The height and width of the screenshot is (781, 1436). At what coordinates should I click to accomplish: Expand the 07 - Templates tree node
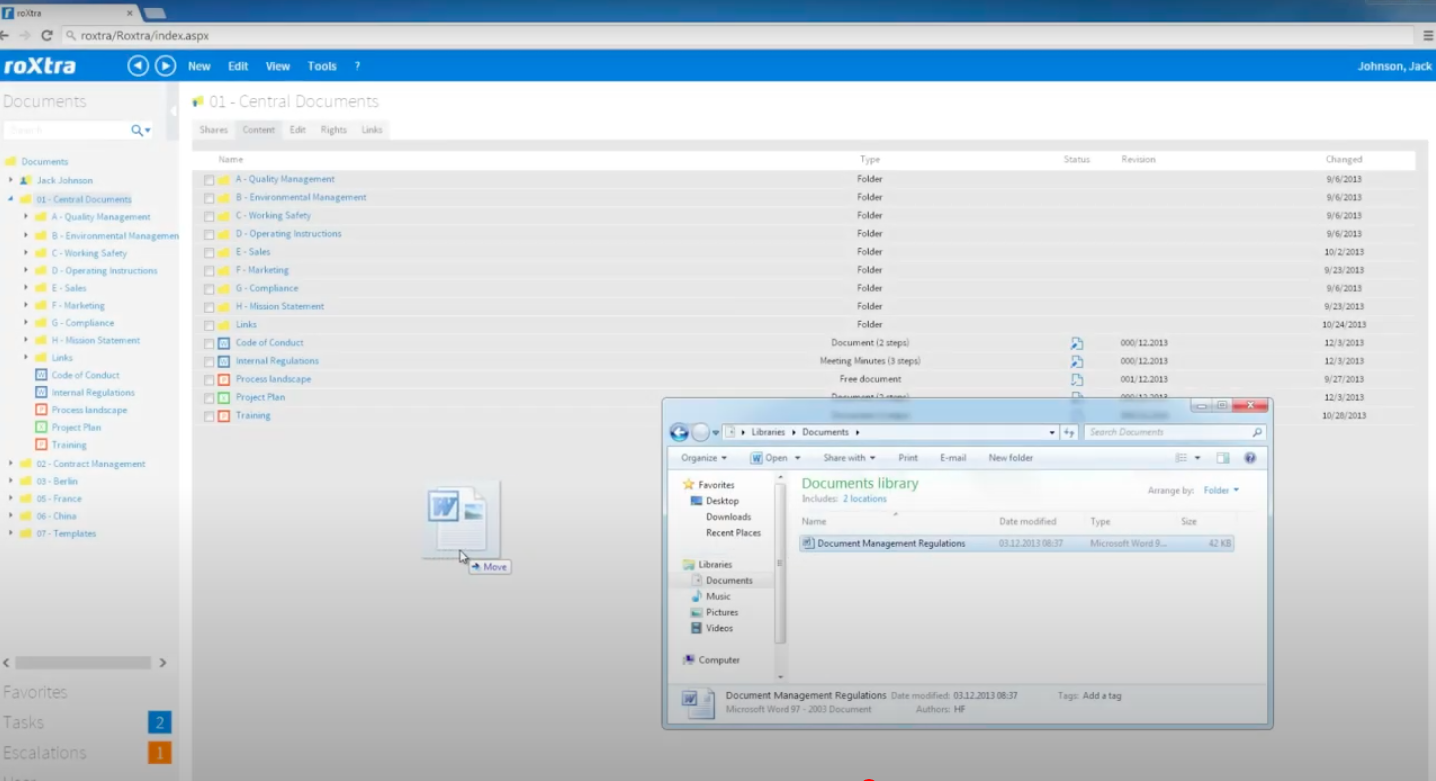pos(11,533)
